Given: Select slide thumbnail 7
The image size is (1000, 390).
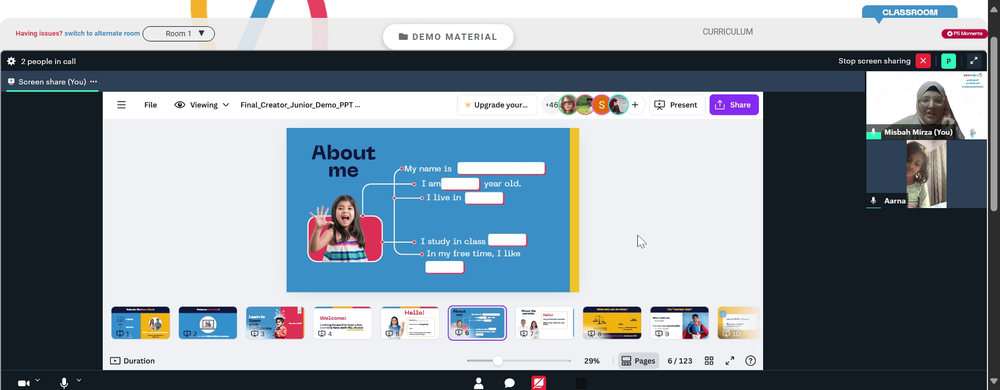Looking at the screenshot, I should [x=545, y=322].
